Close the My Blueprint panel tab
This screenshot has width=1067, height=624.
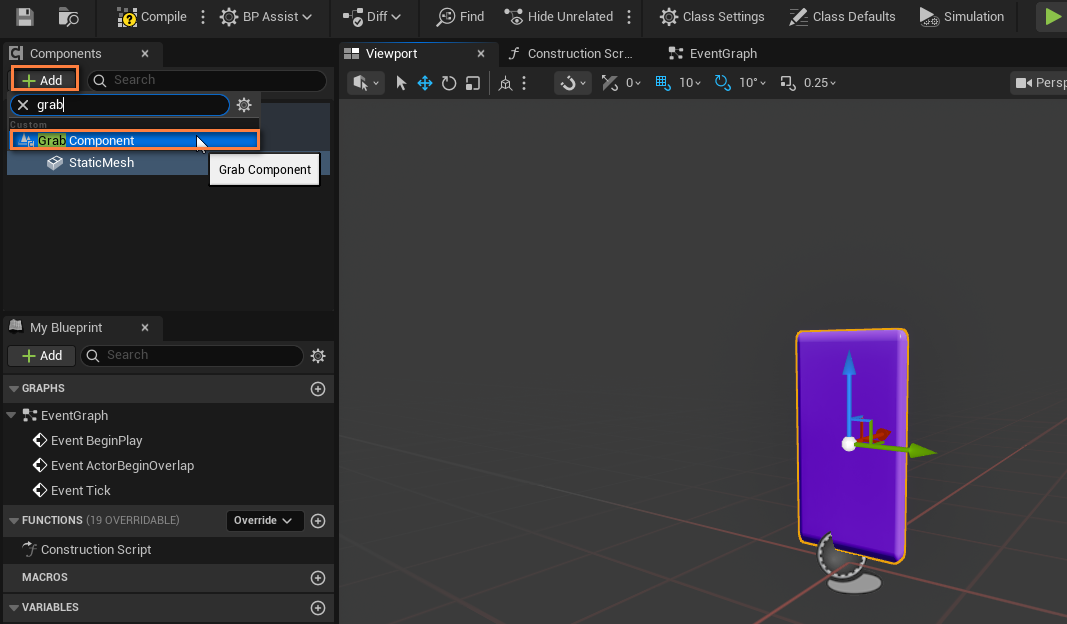[145, 327]
